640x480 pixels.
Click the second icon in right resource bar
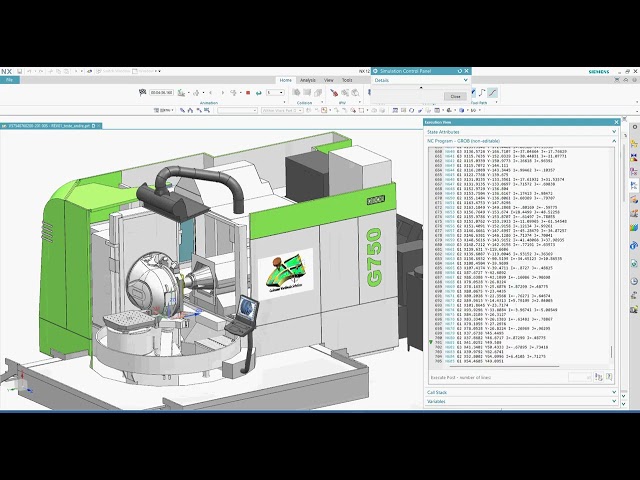point(633,143)
